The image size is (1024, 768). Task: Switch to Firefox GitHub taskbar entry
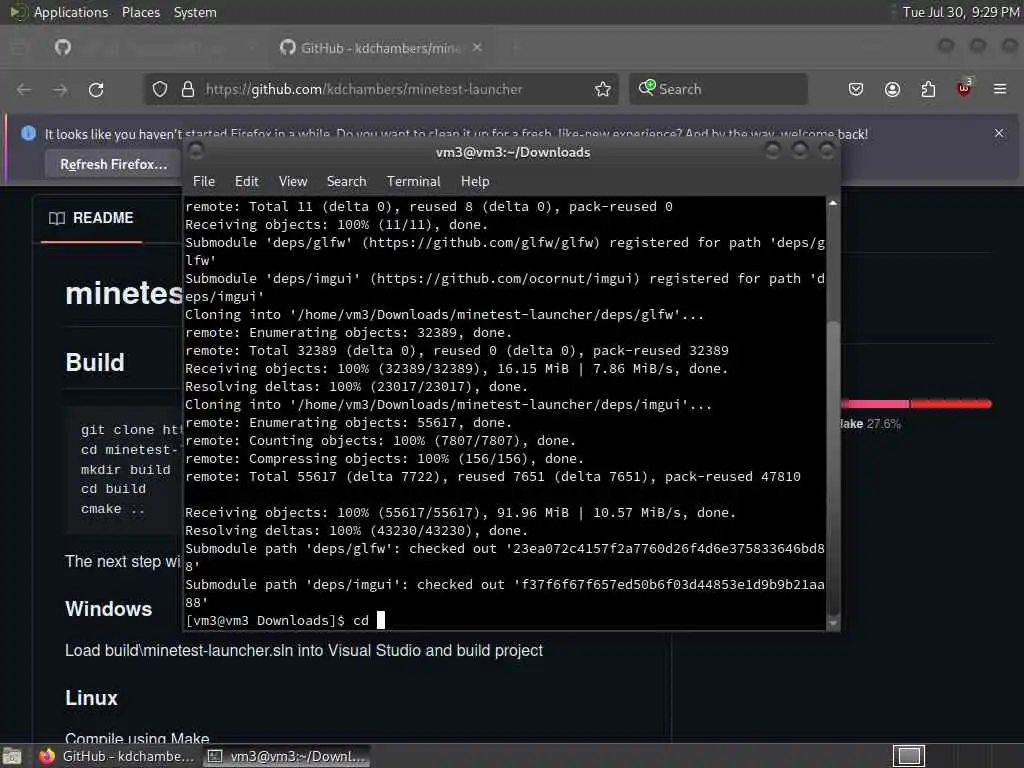(x=116, y=756)
